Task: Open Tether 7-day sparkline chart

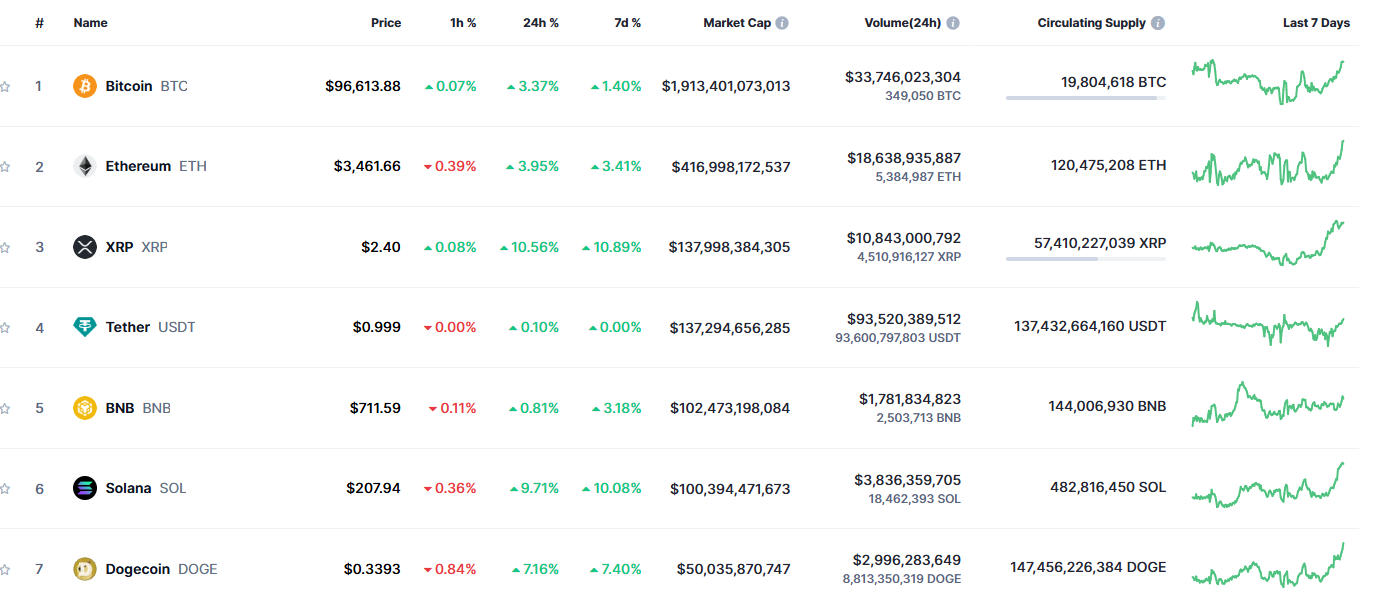Action: (1268, 324)
